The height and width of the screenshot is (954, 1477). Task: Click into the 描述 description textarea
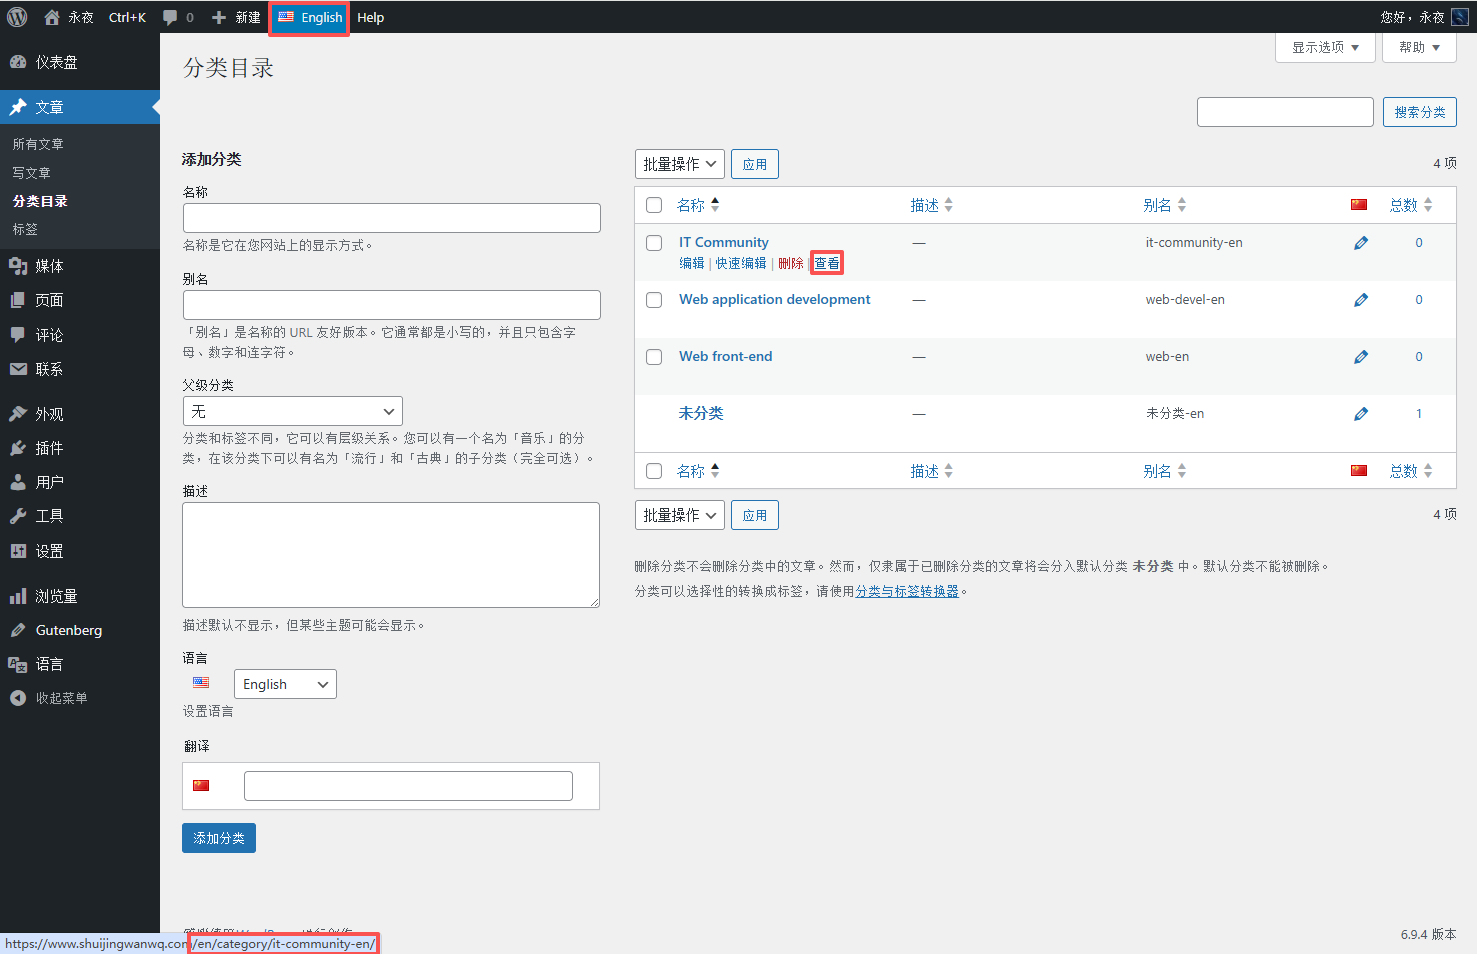391,555
